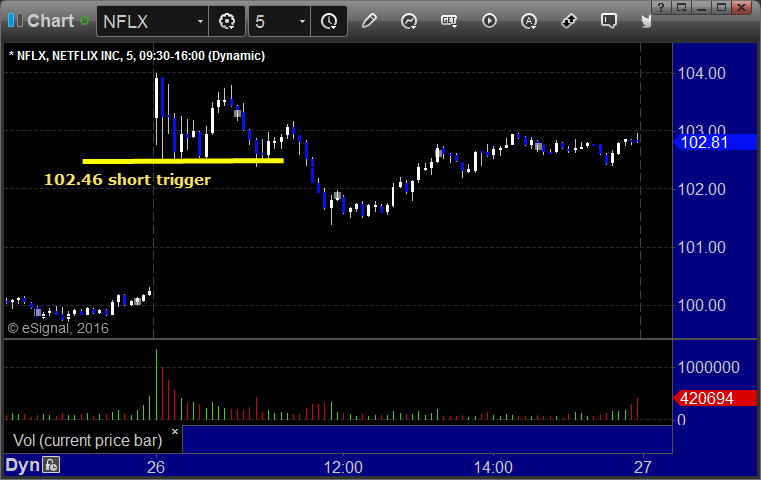The width and height of the screenshot is (761, 480).
Task: Click the detach window icon next to help
Action: point(681,7)
